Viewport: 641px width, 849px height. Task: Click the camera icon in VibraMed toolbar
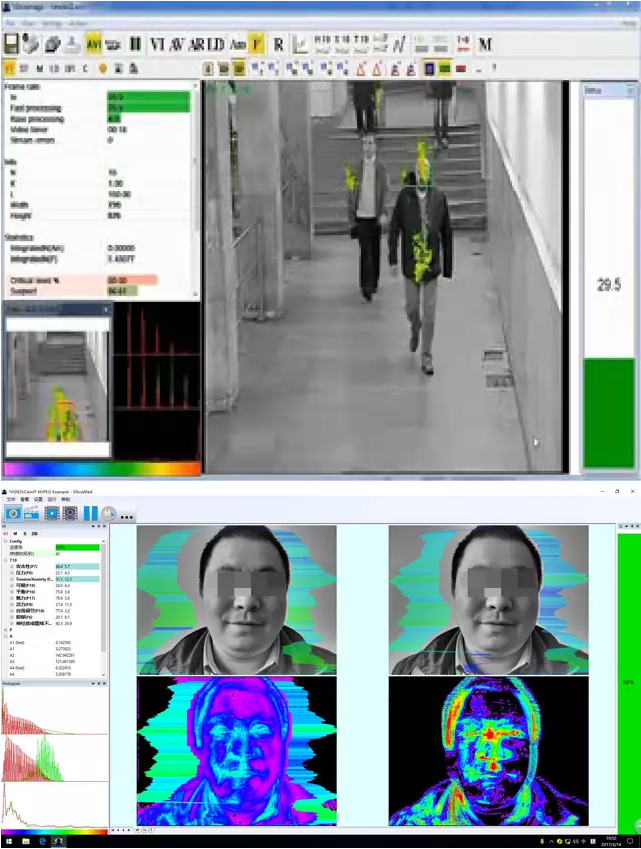coord(12,513)
